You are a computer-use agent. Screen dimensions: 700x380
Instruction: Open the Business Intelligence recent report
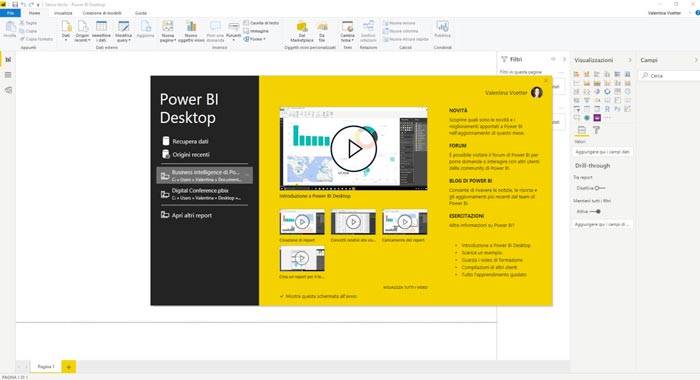coord(204,175)
